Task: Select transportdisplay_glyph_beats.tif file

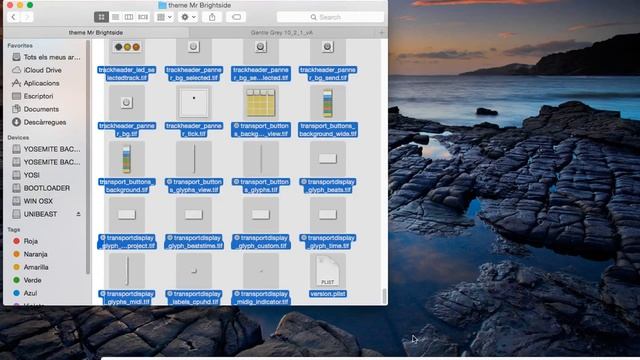Action: click(328, 167)
